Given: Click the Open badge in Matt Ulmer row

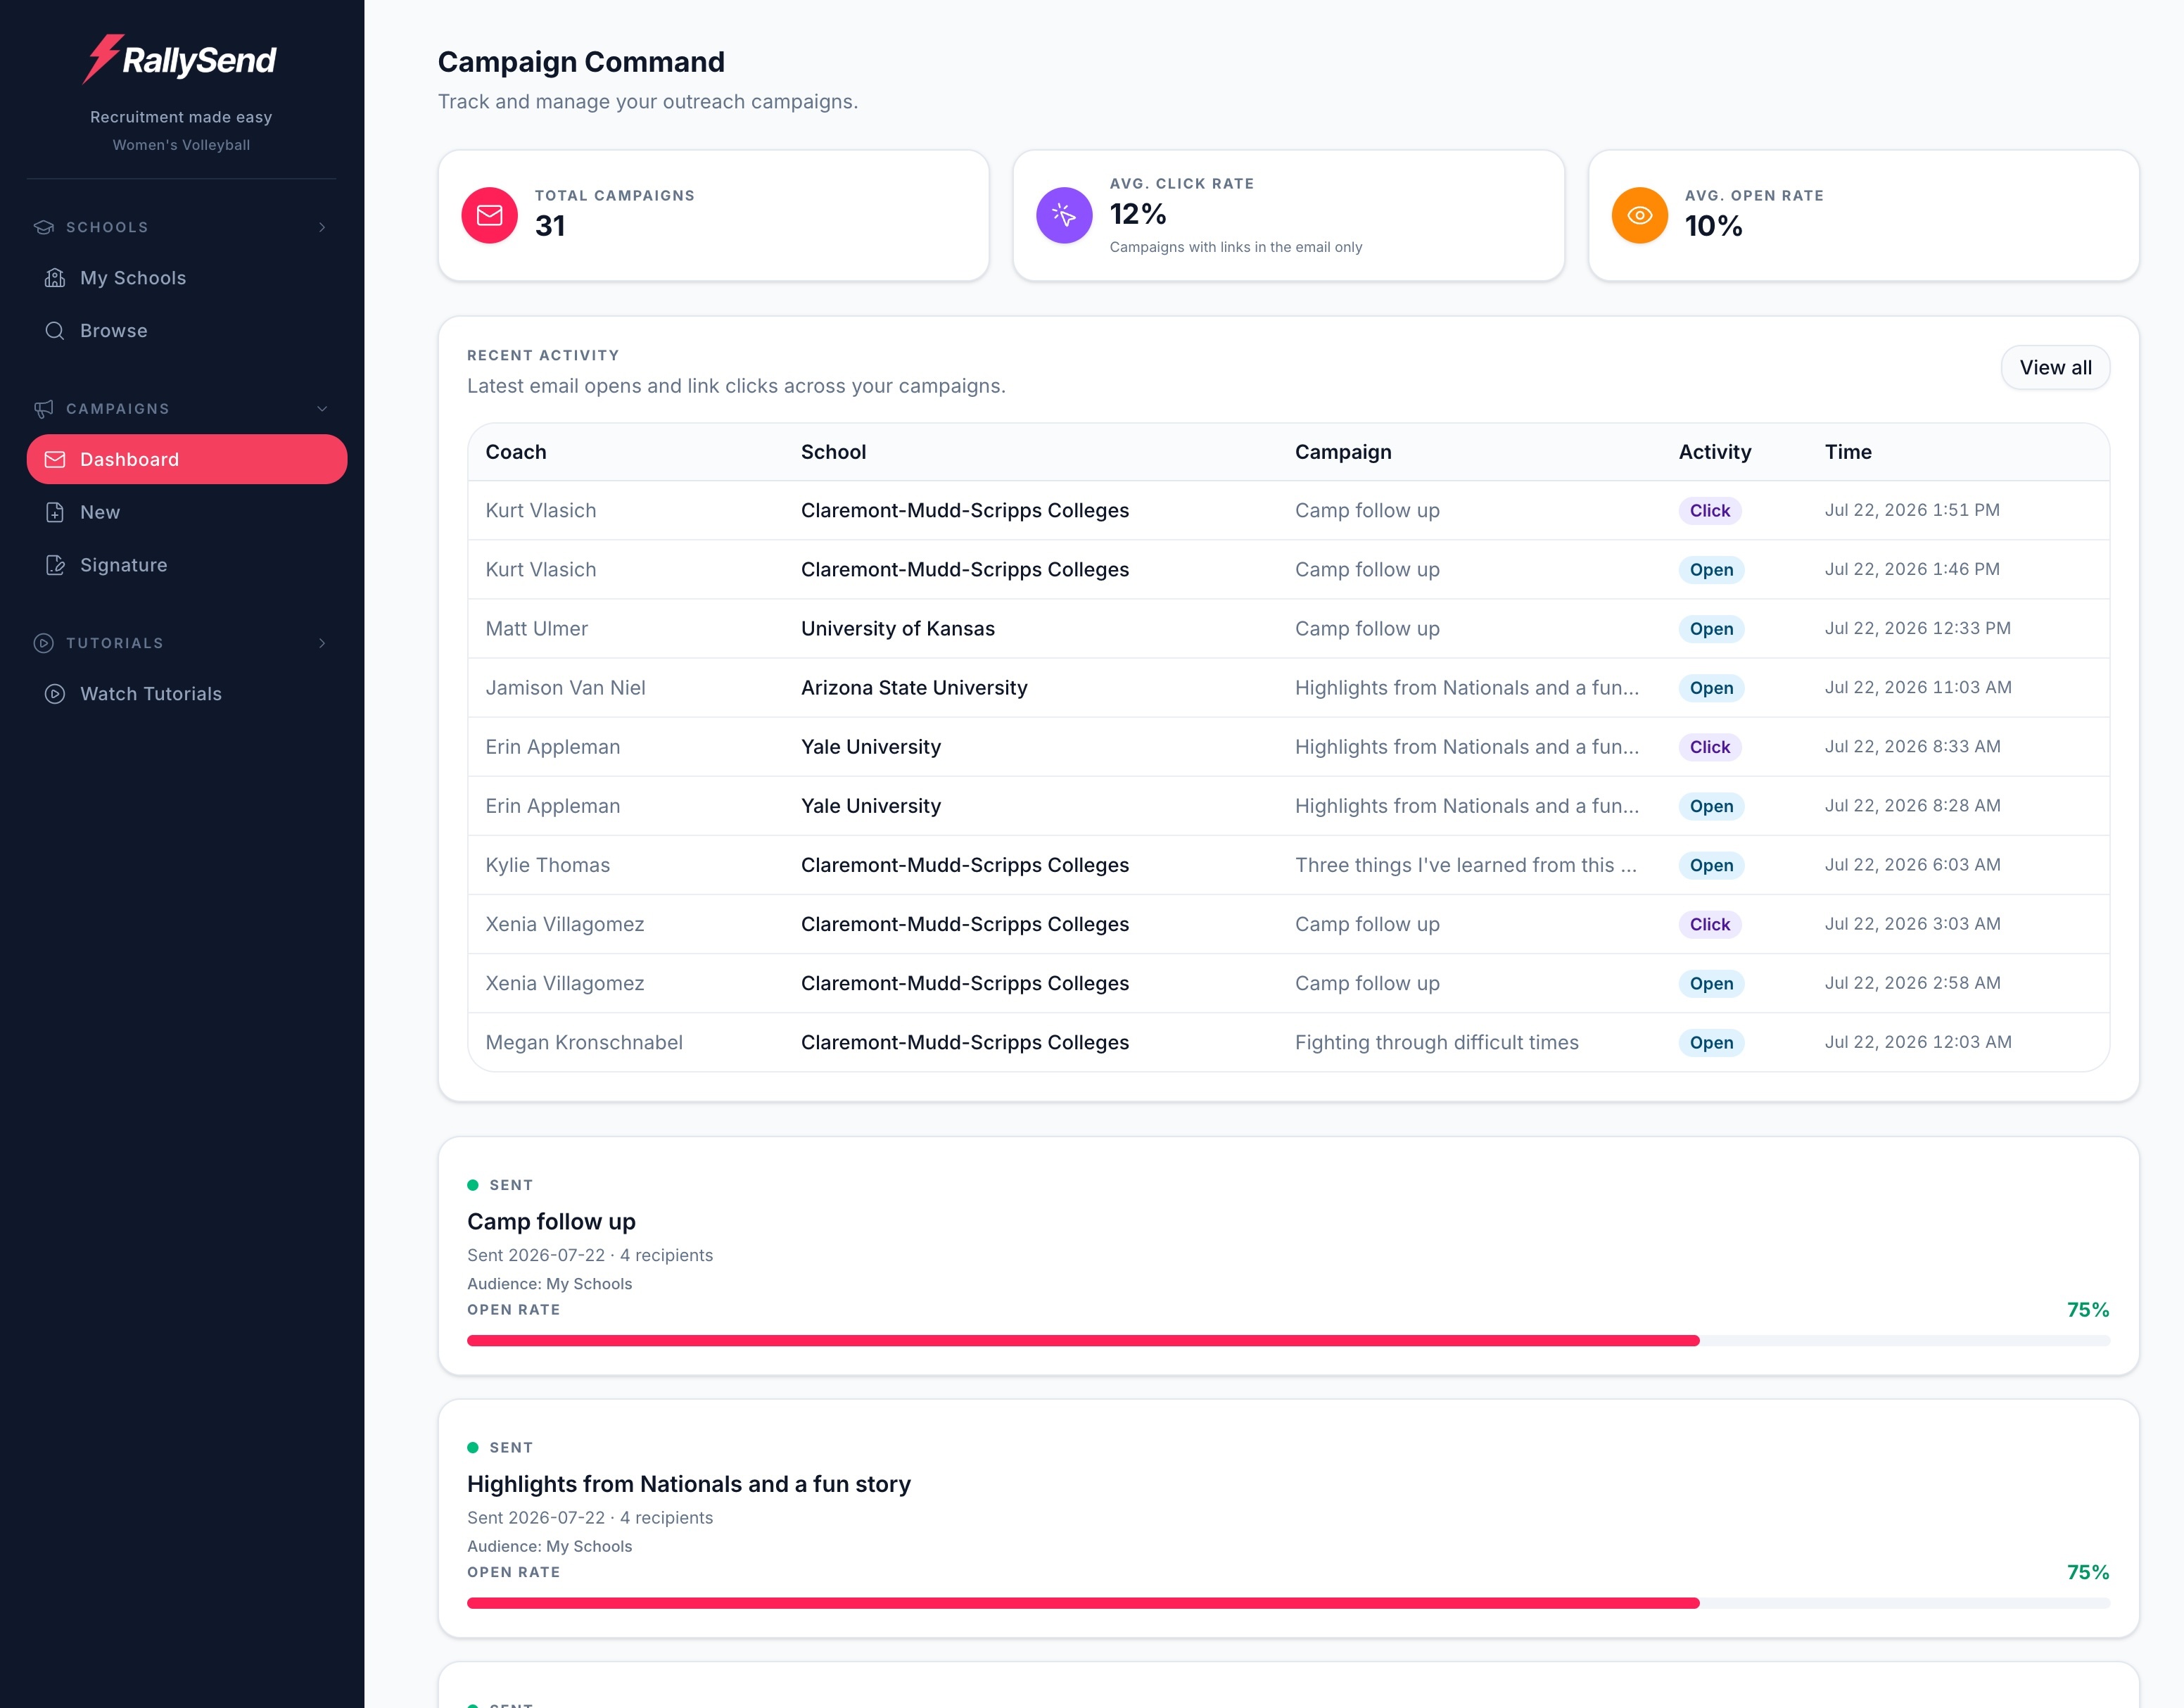Looking at the screenshot, I should (1711, 629).
